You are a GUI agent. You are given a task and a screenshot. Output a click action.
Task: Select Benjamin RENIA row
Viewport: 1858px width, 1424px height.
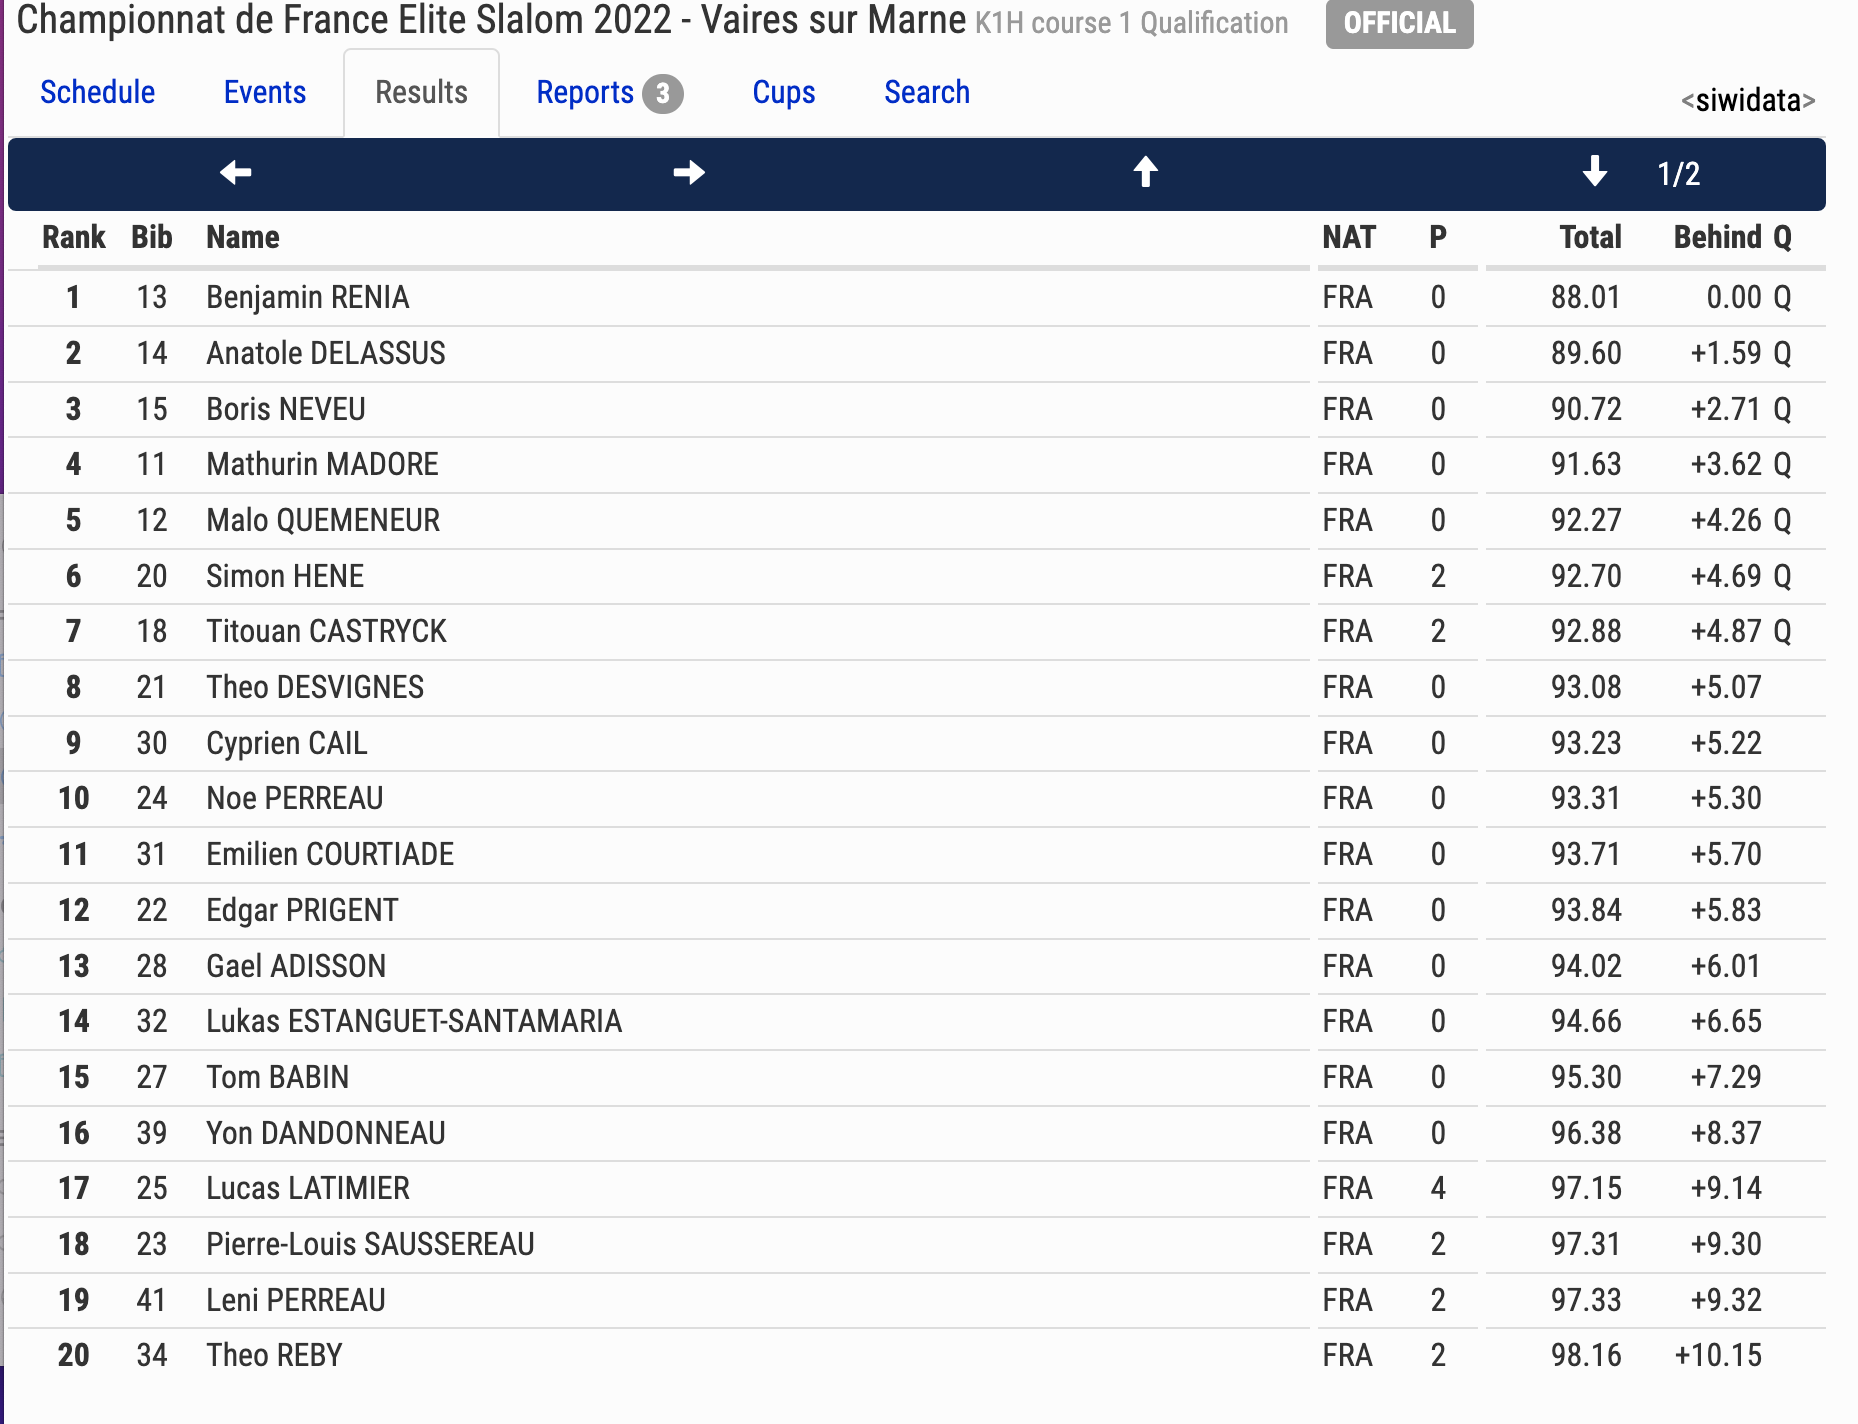point(917,298)
